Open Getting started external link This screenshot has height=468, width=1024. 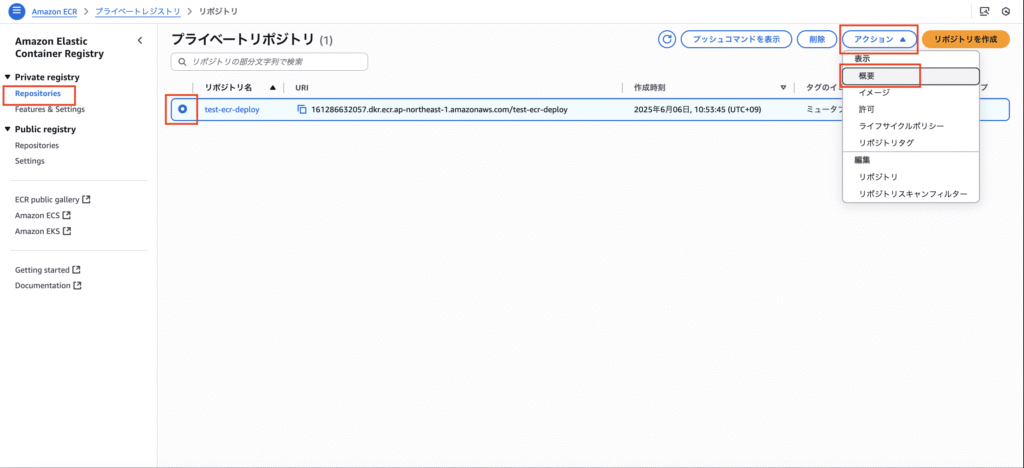point(48,270)
